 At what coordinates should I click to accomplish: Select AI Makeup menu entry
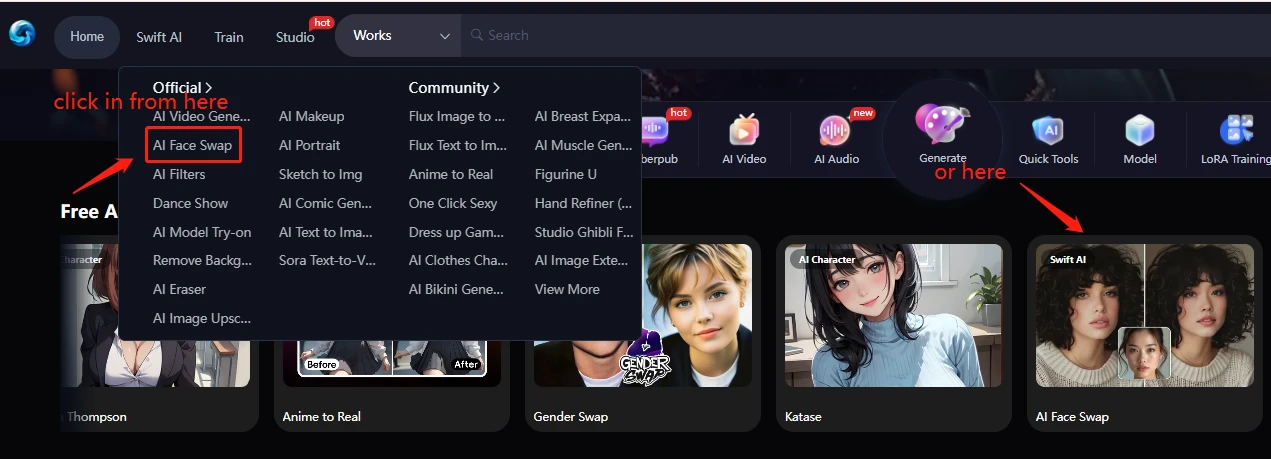[311, 116]
